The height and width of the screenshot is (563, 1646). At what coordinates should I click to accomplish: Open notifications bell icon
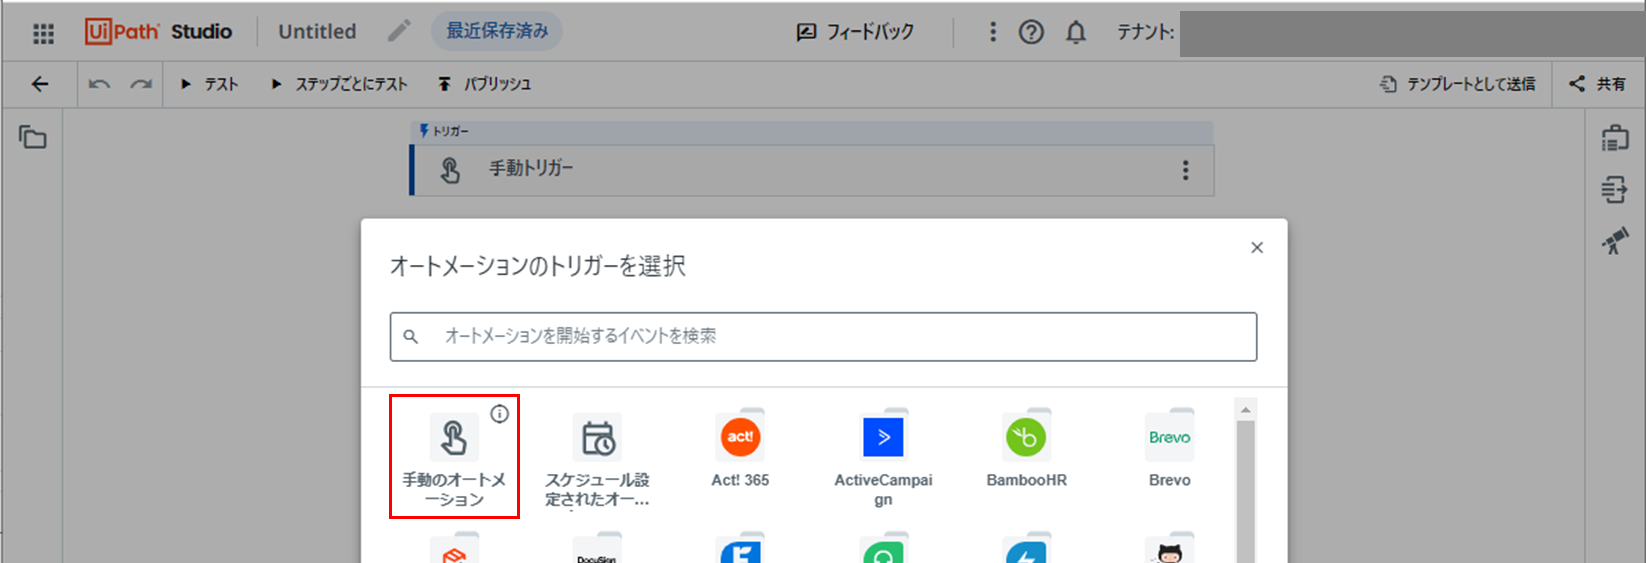(1076, 32)
